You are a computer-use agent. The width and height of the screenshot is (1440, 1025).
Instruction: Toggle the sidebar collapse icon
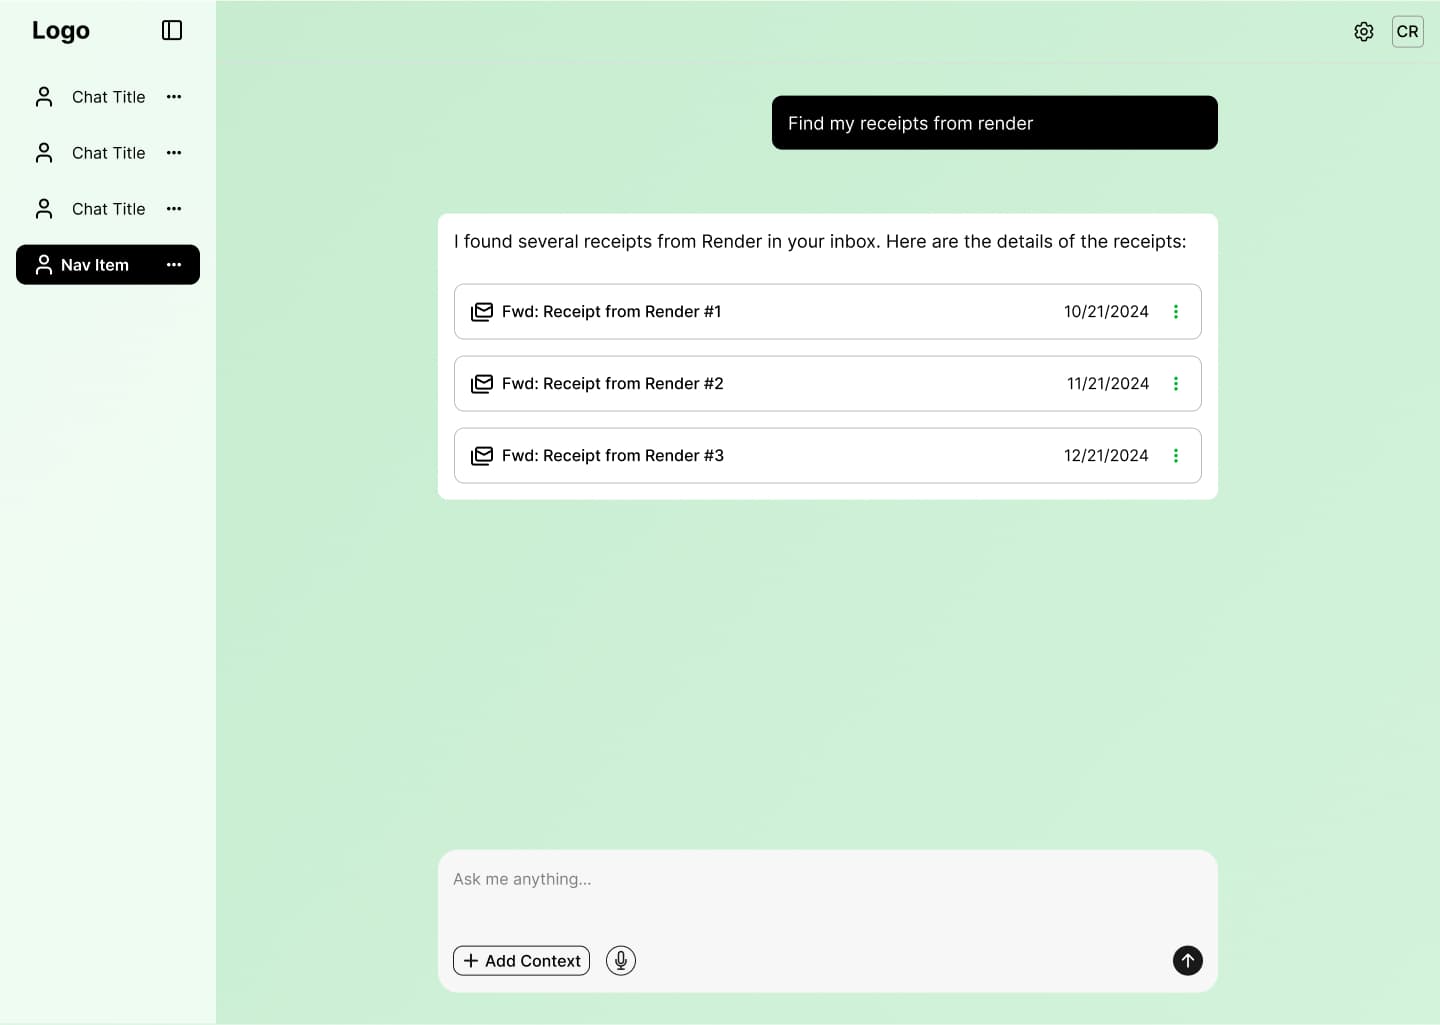point(172,31)
